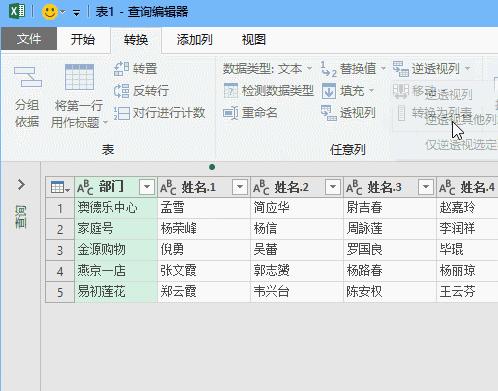498x391 pixels.
Task: Expand the 逆透视列 dropdown arrow
Action: point(467,69)
